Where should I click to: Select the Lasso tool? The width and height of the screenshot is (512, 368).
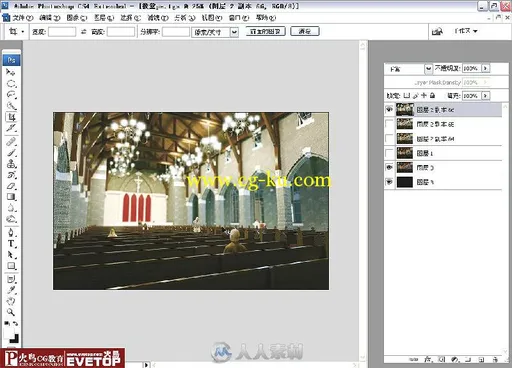11,94
